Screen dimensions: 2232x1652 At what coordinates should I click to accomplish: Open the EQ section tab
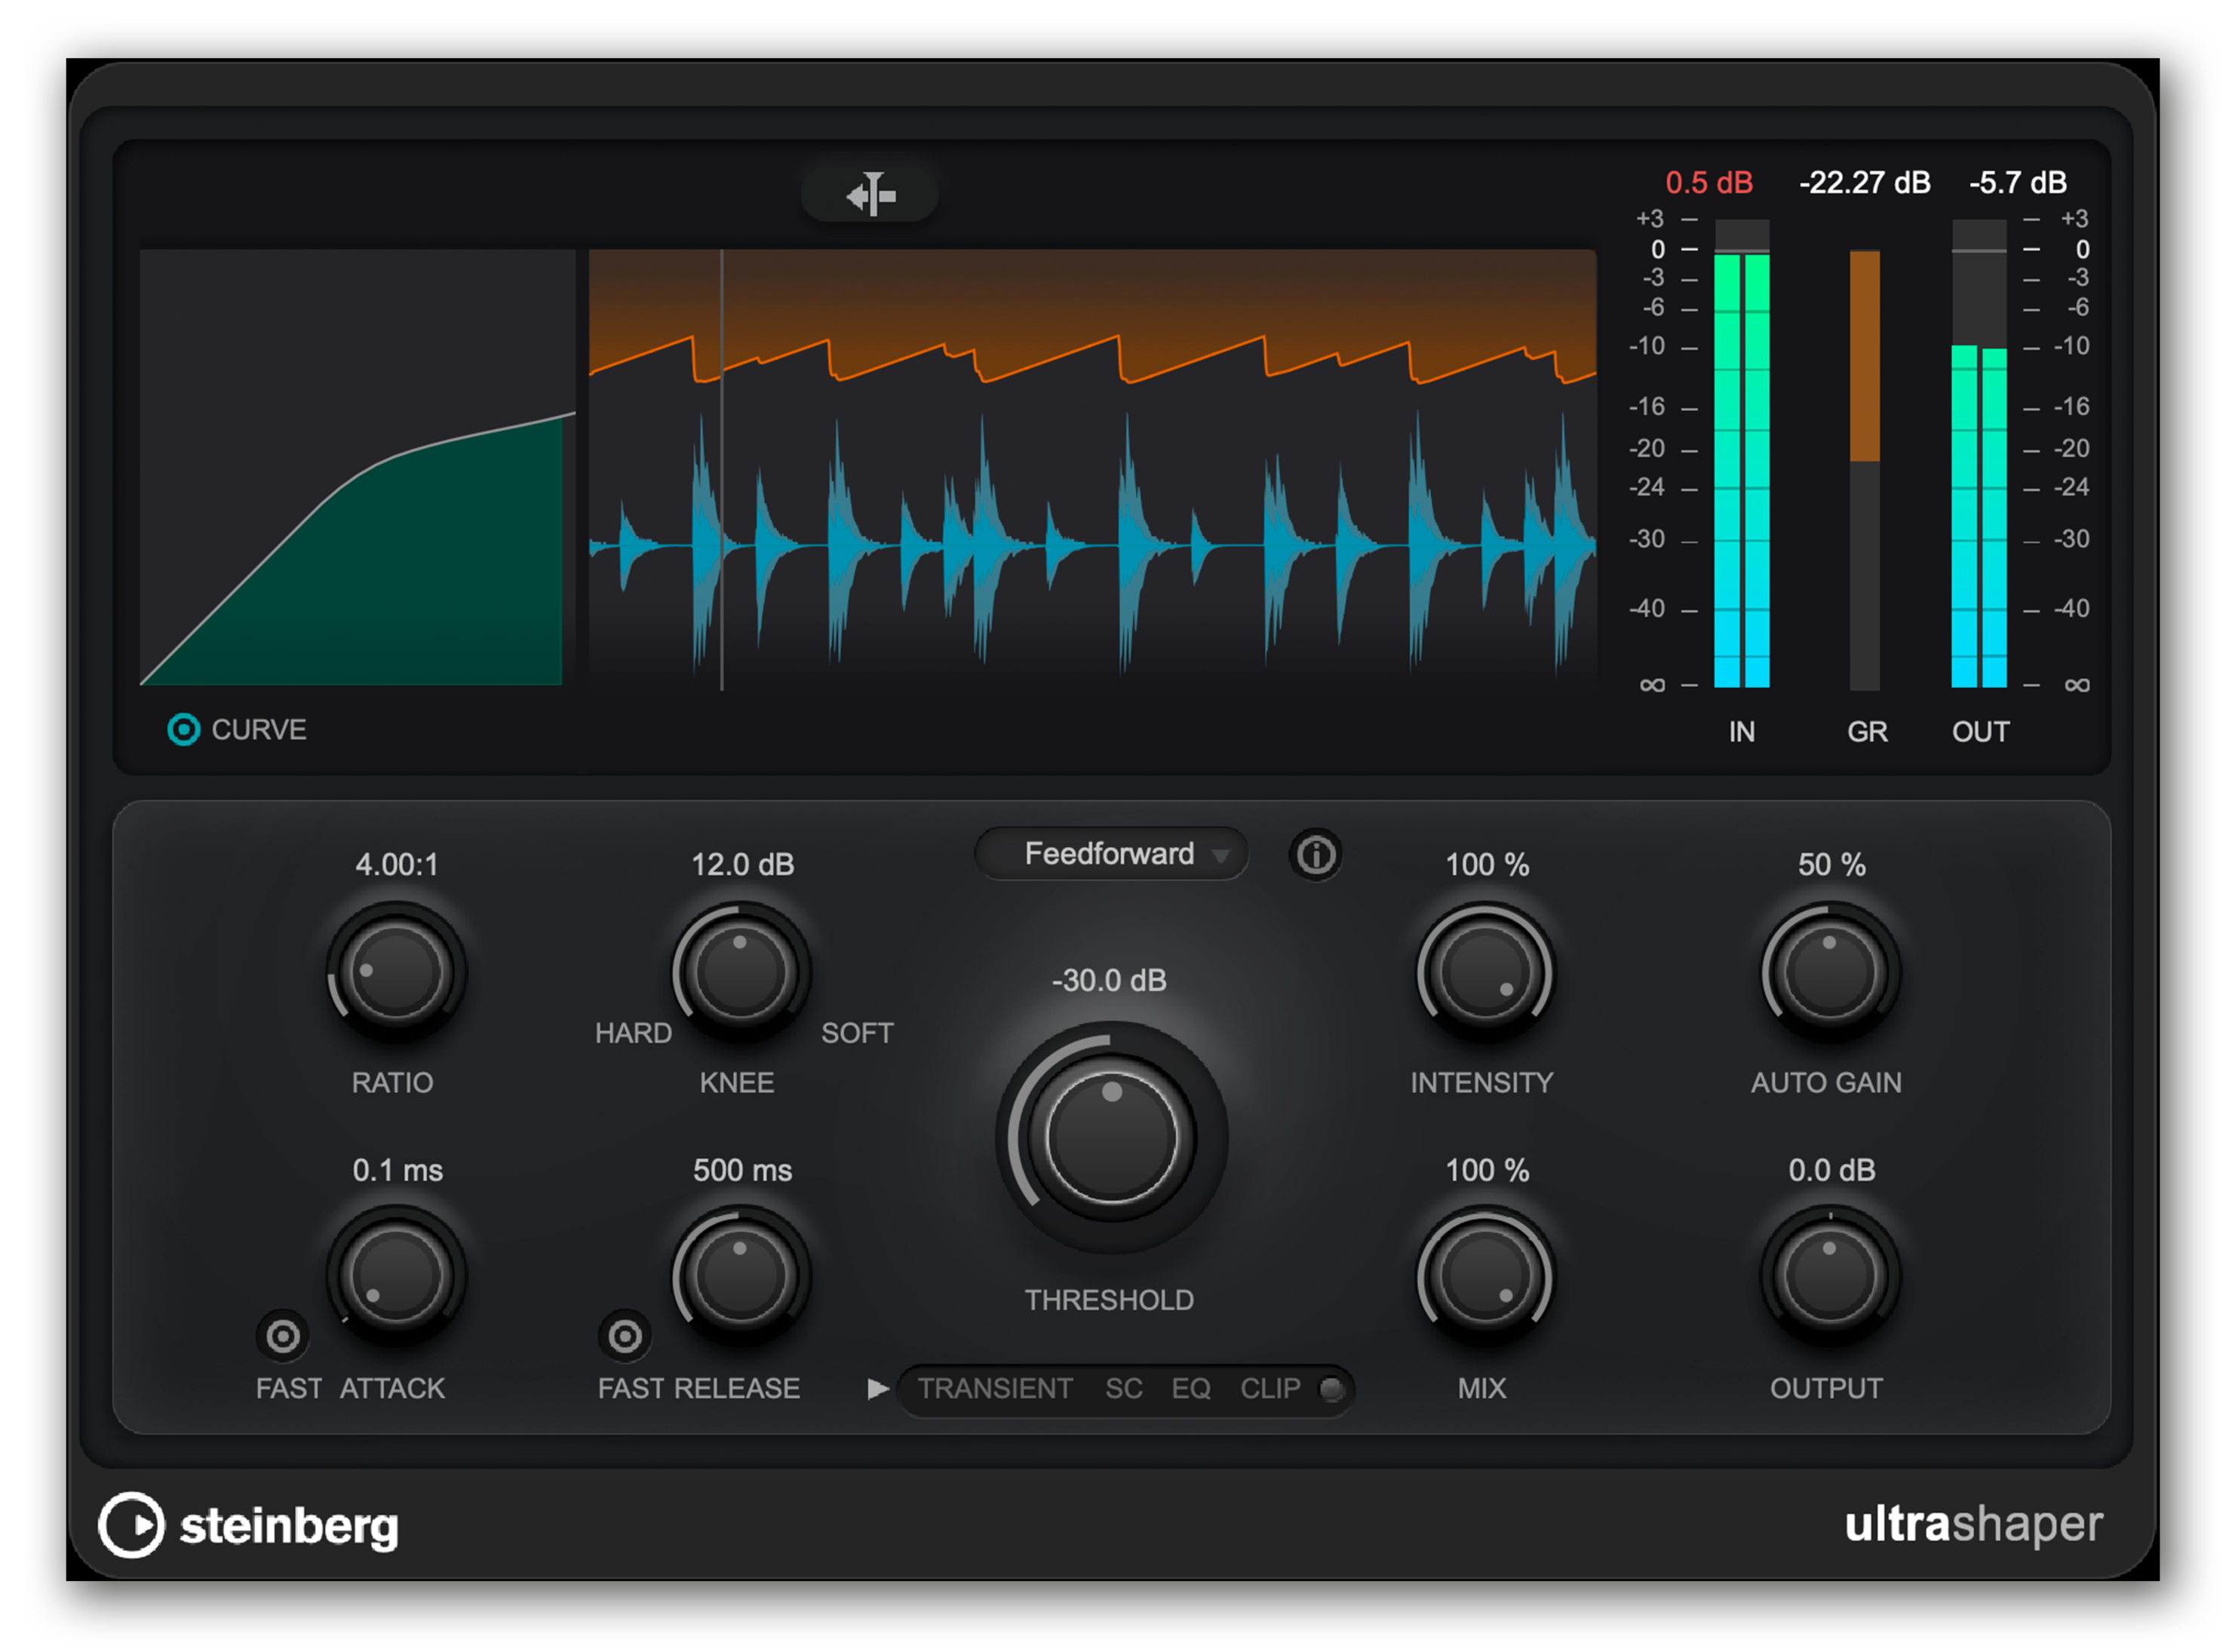1190,1389
